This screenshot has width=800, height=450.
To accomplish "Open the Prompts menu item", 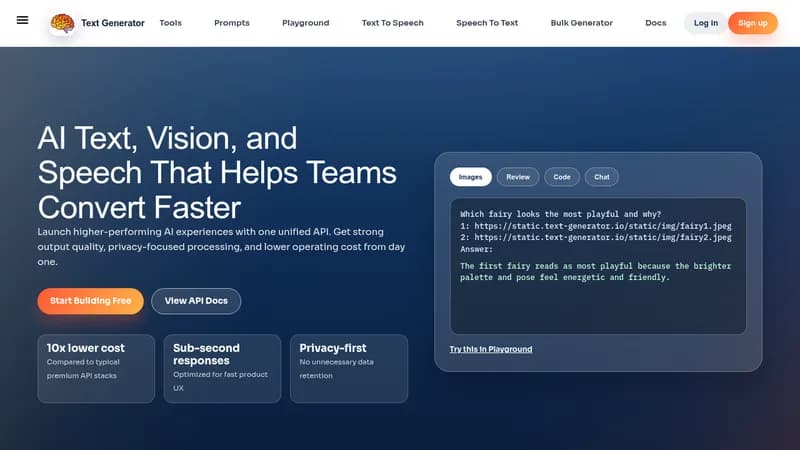I will (232, 23).
